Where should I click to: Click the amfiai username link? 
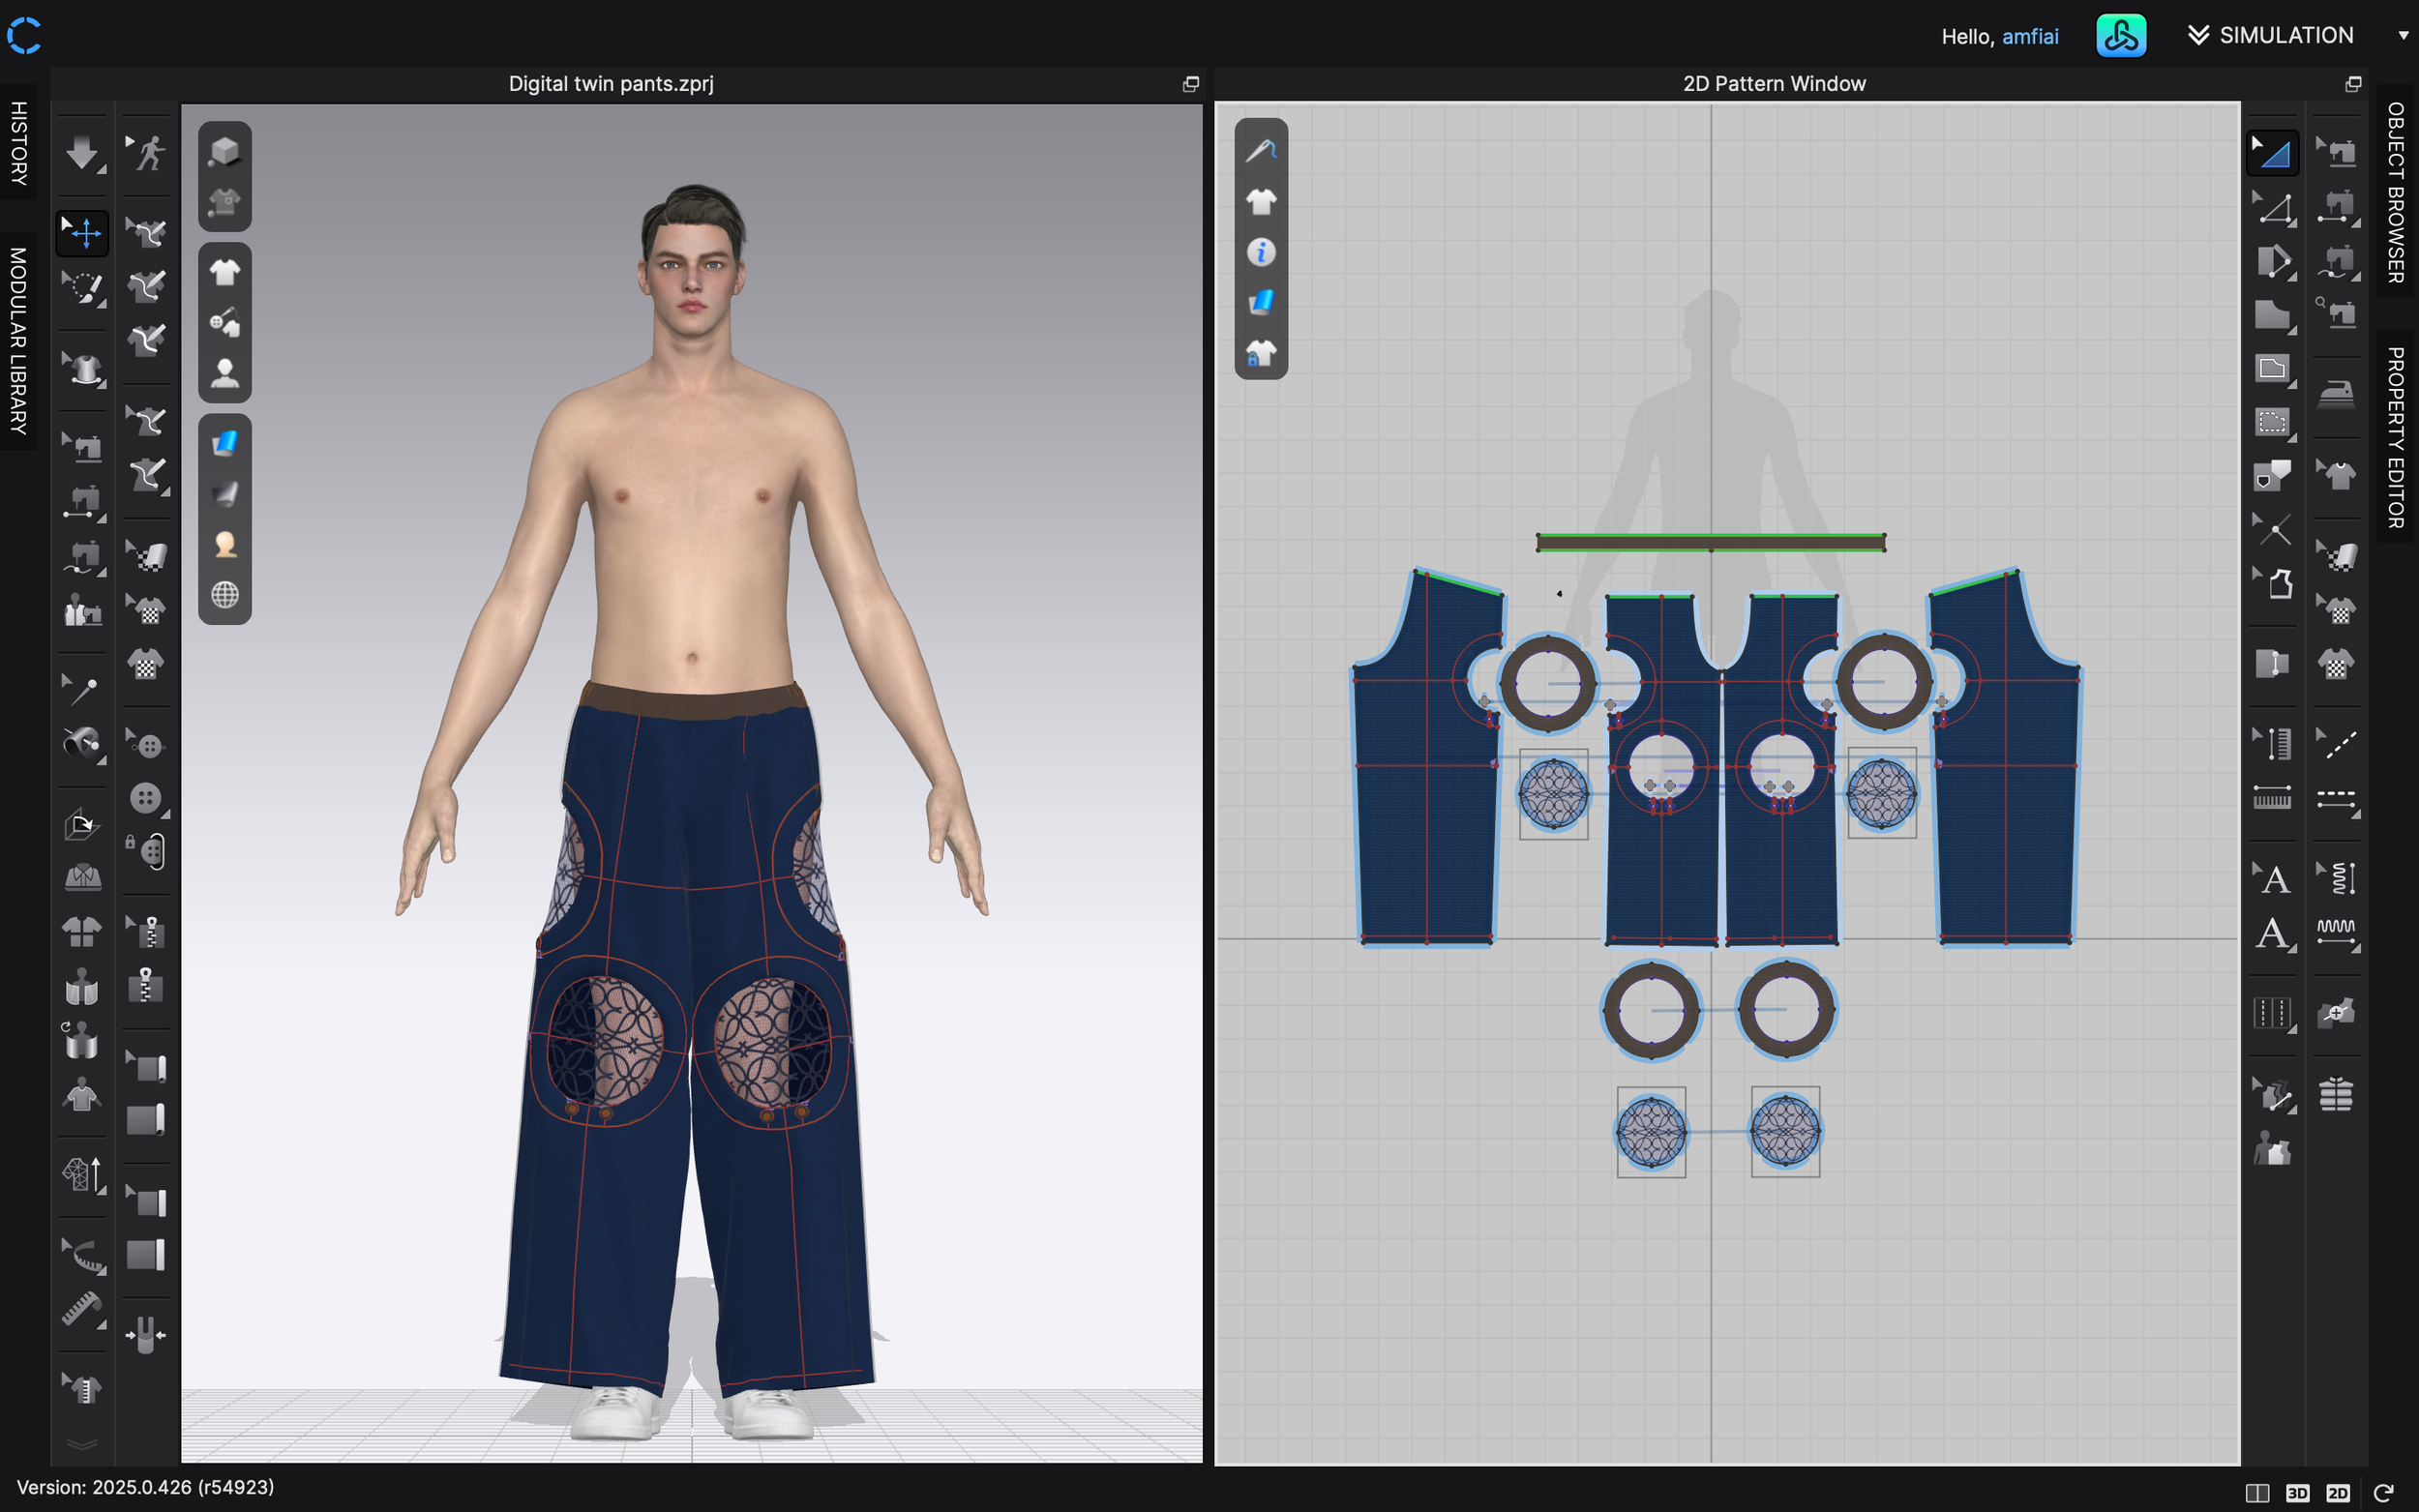pyautogui.click(x=2029, y=37)
